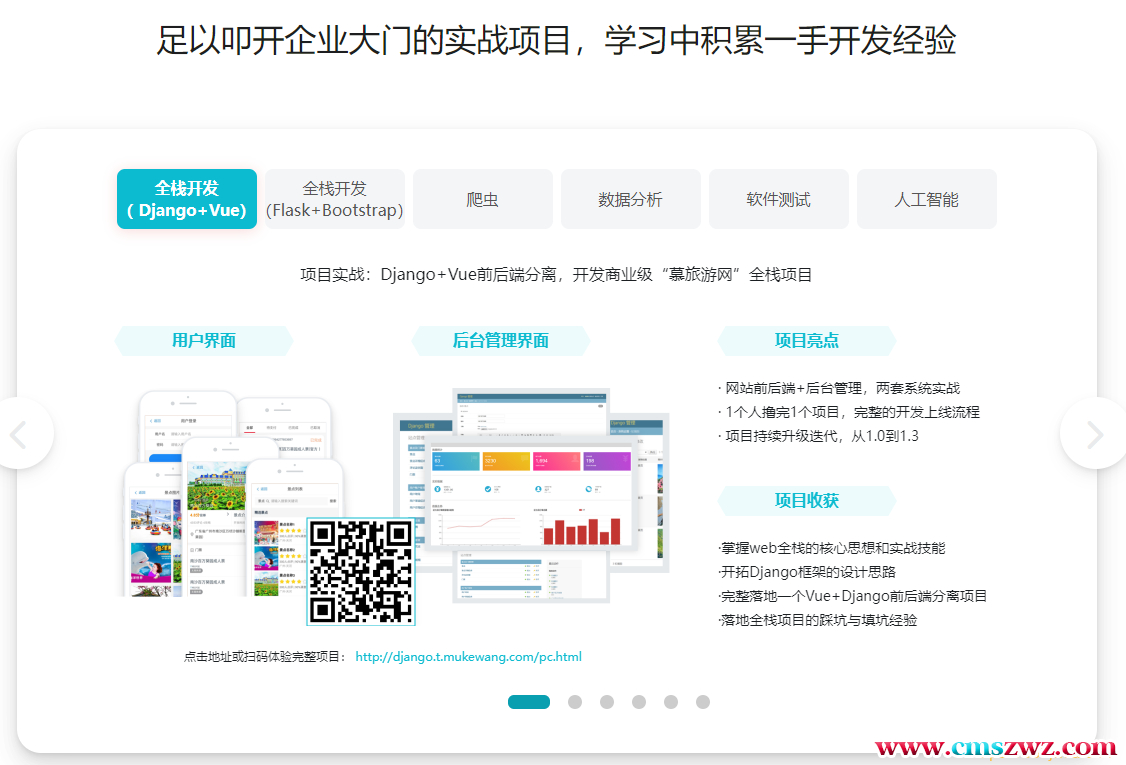The width and height of the screenshot is (1126, 765).
Task: Click the 用户界面 section label
Action: [204, 341]
